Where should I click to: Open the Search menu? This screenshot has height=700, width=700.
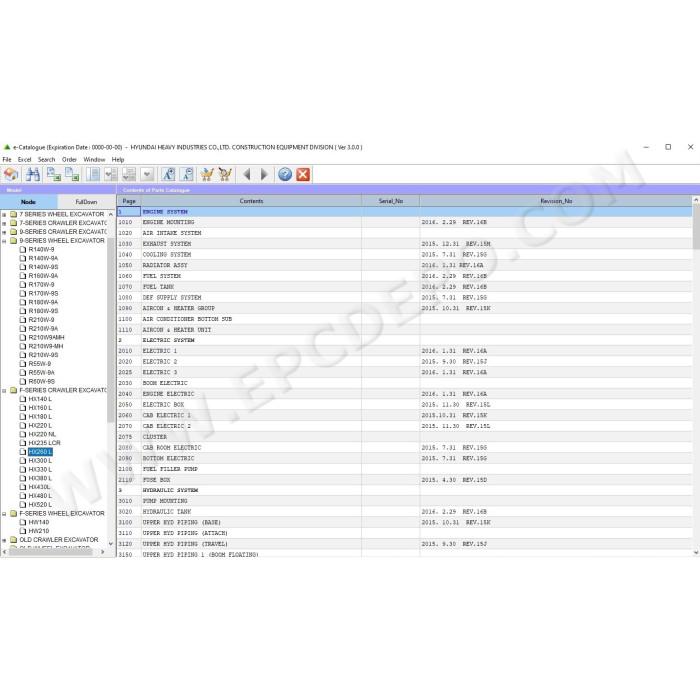[x=46, y=159]
